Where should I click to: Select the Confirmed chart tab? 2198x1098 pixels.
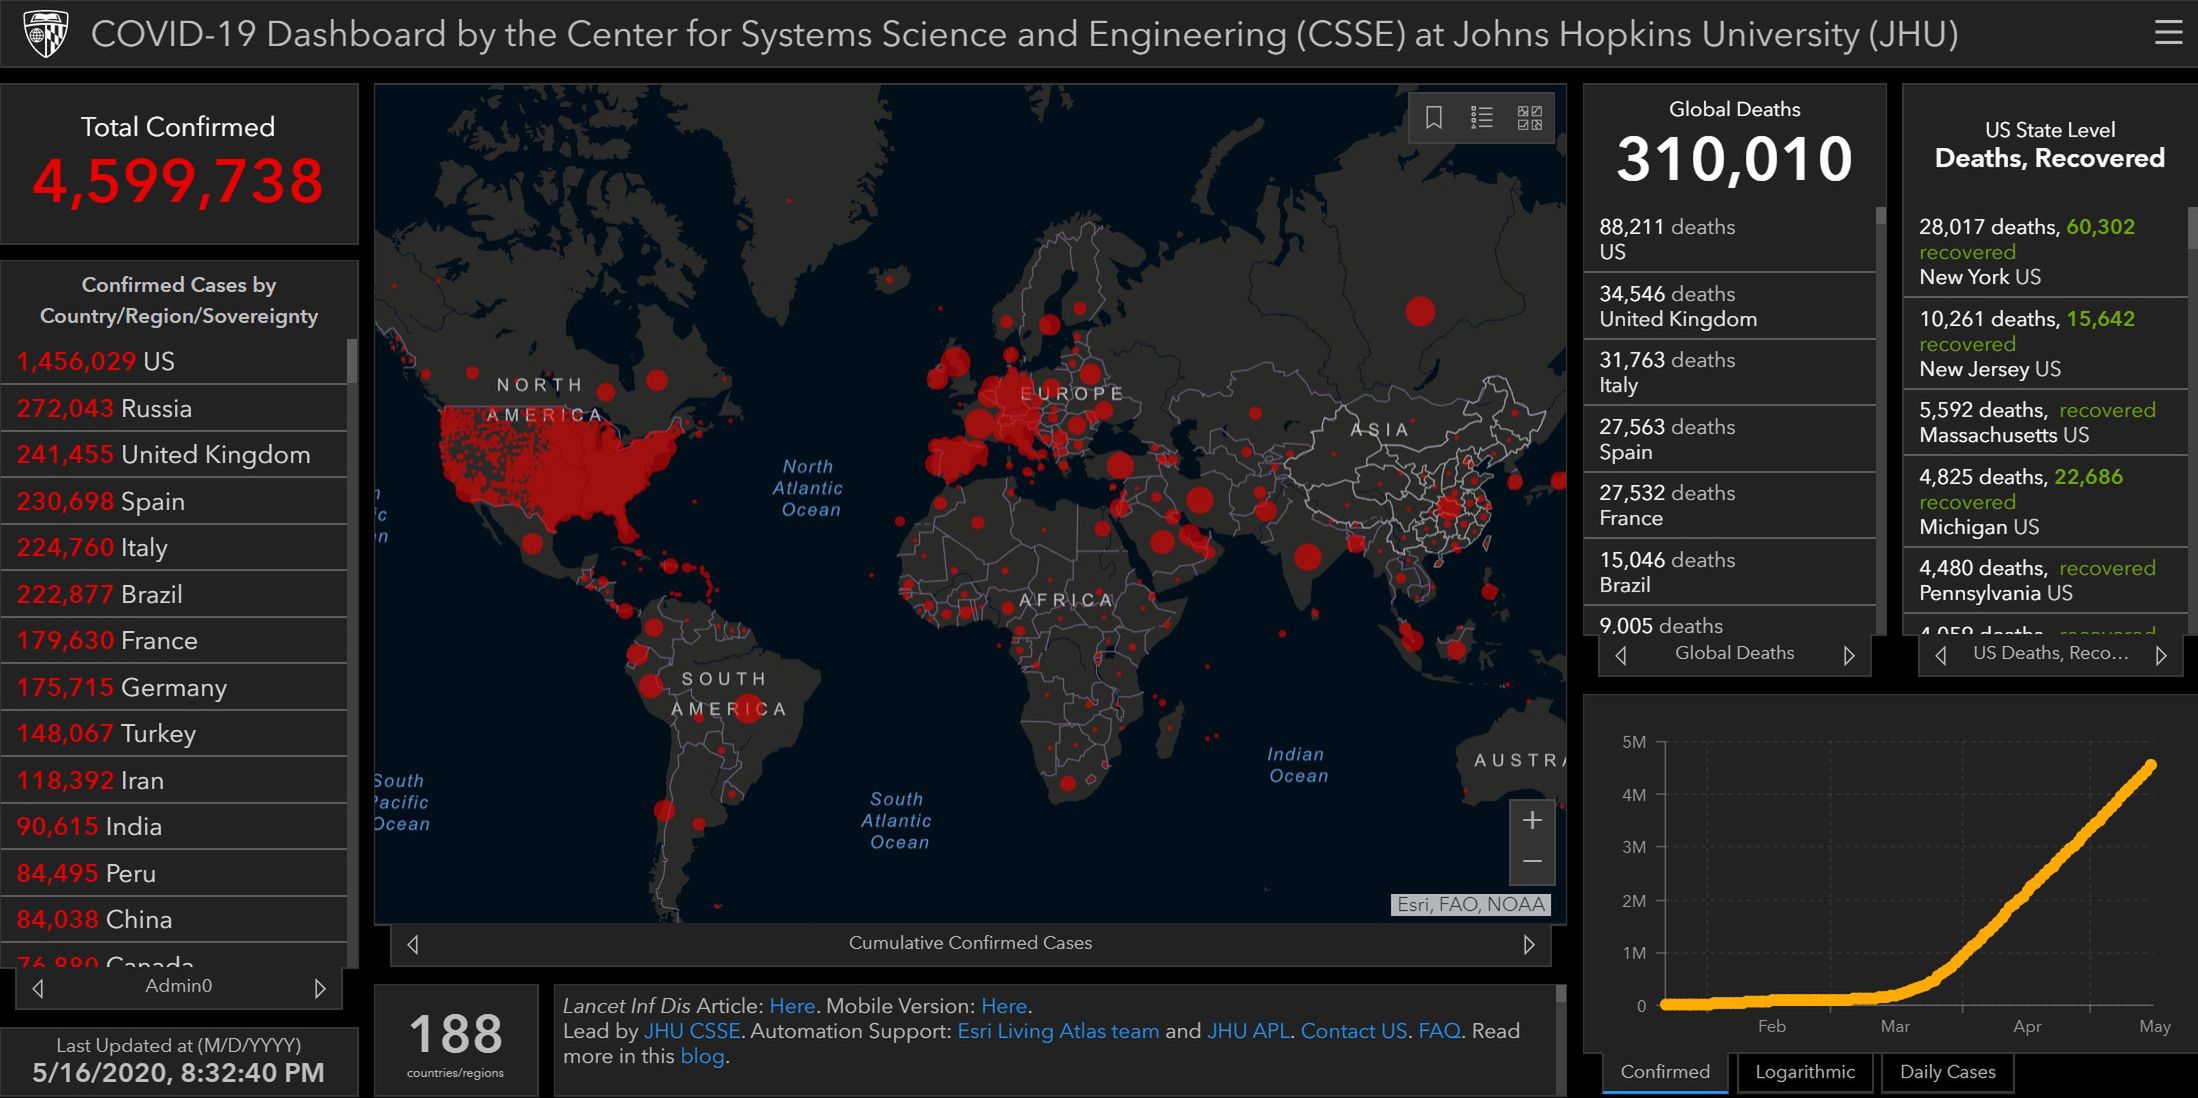[x=1664, y=1072]
